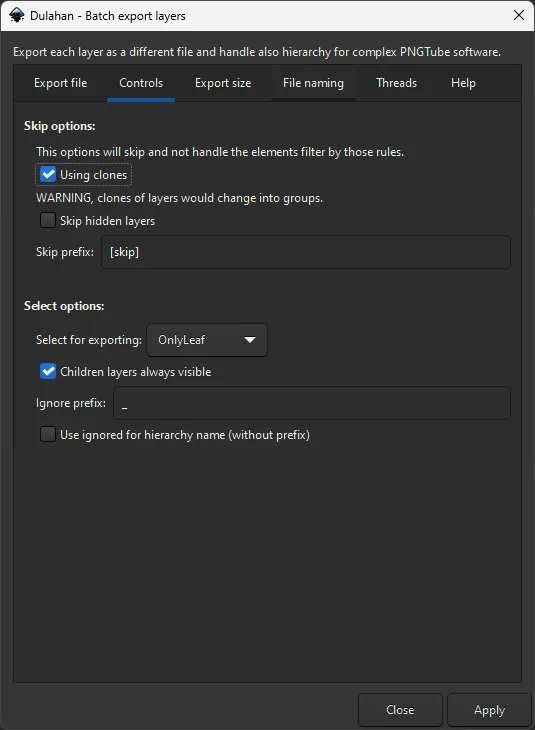Viewport: 535px width, 730px height.
Task: Select the Controls tab
Action: (141, 83)
